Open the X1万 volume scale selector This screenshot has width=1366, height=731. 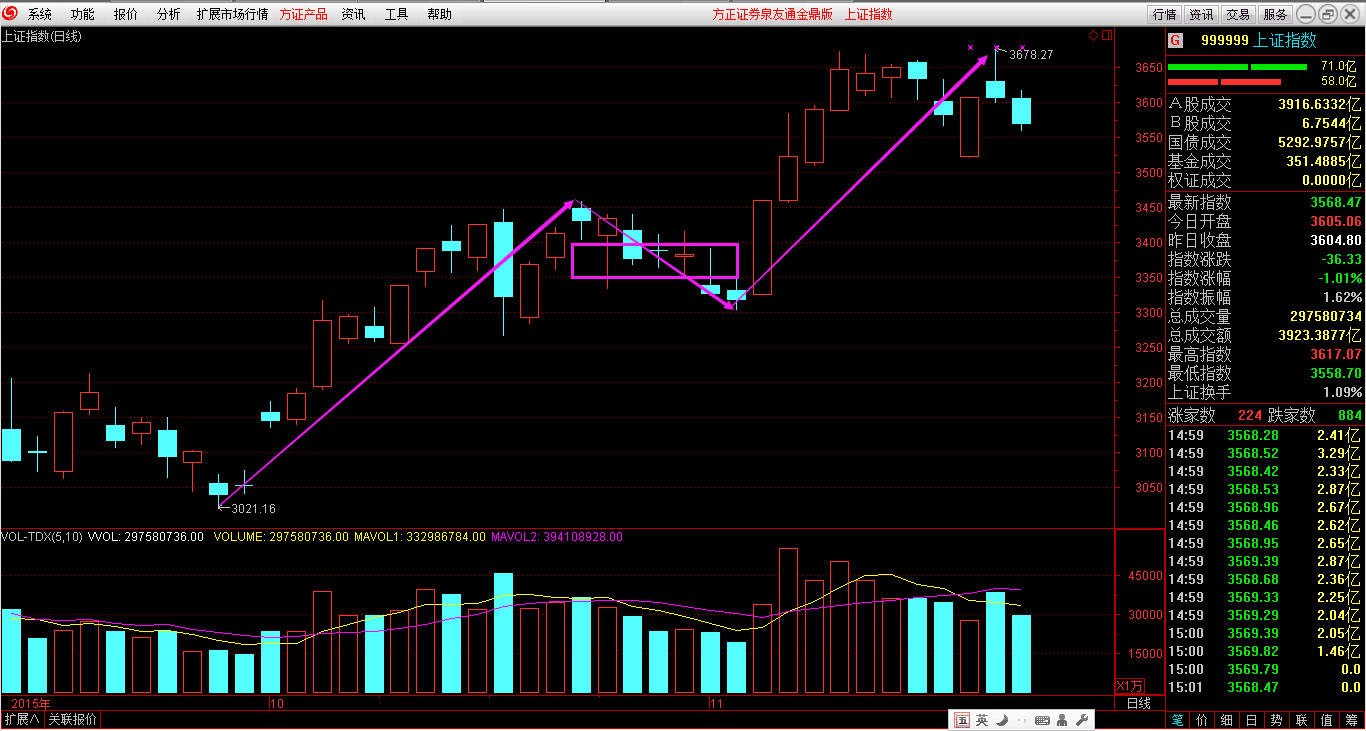pyautogui.click(x=1130, y=686)
